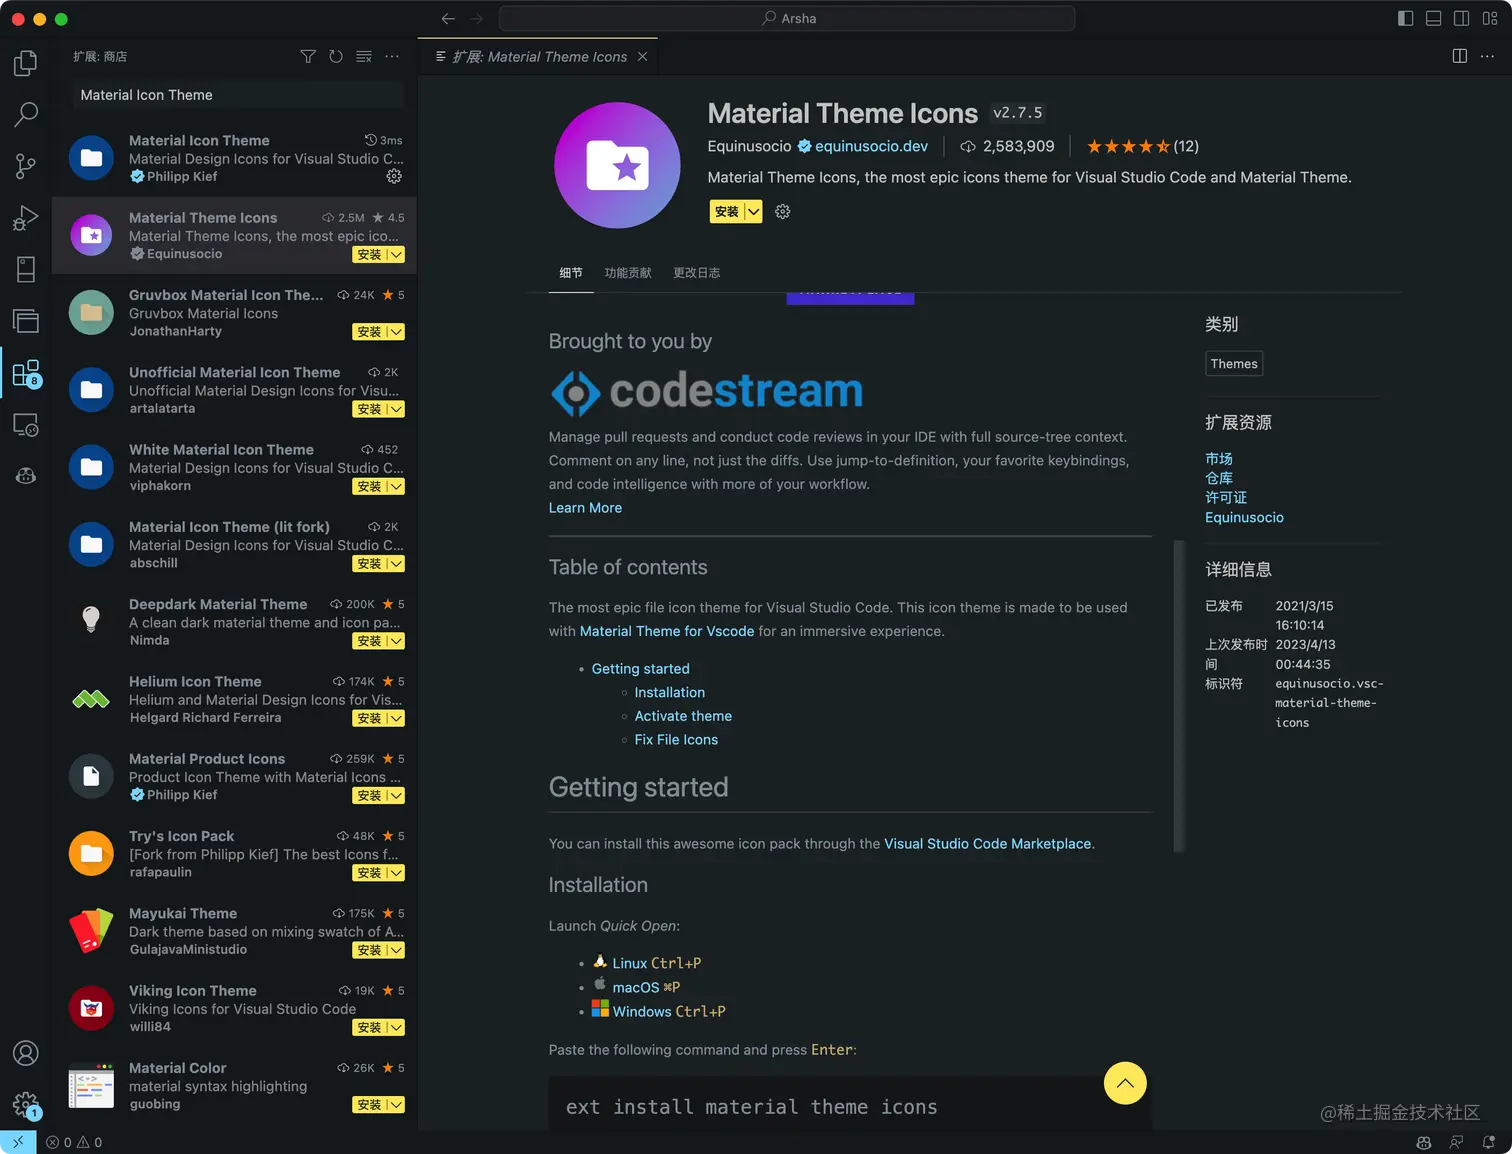Open the Fix File Icons contents link
This screenshot has height=1154, width=1512.
click(x=676, y=740)
